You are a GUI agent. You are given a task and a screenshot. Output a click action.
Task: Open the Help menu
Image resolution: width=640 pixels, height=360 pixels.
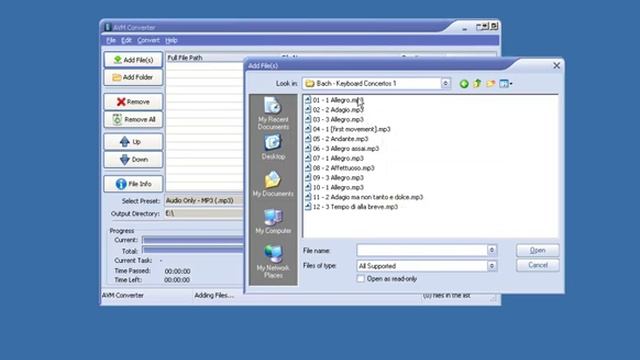point(171,40)
